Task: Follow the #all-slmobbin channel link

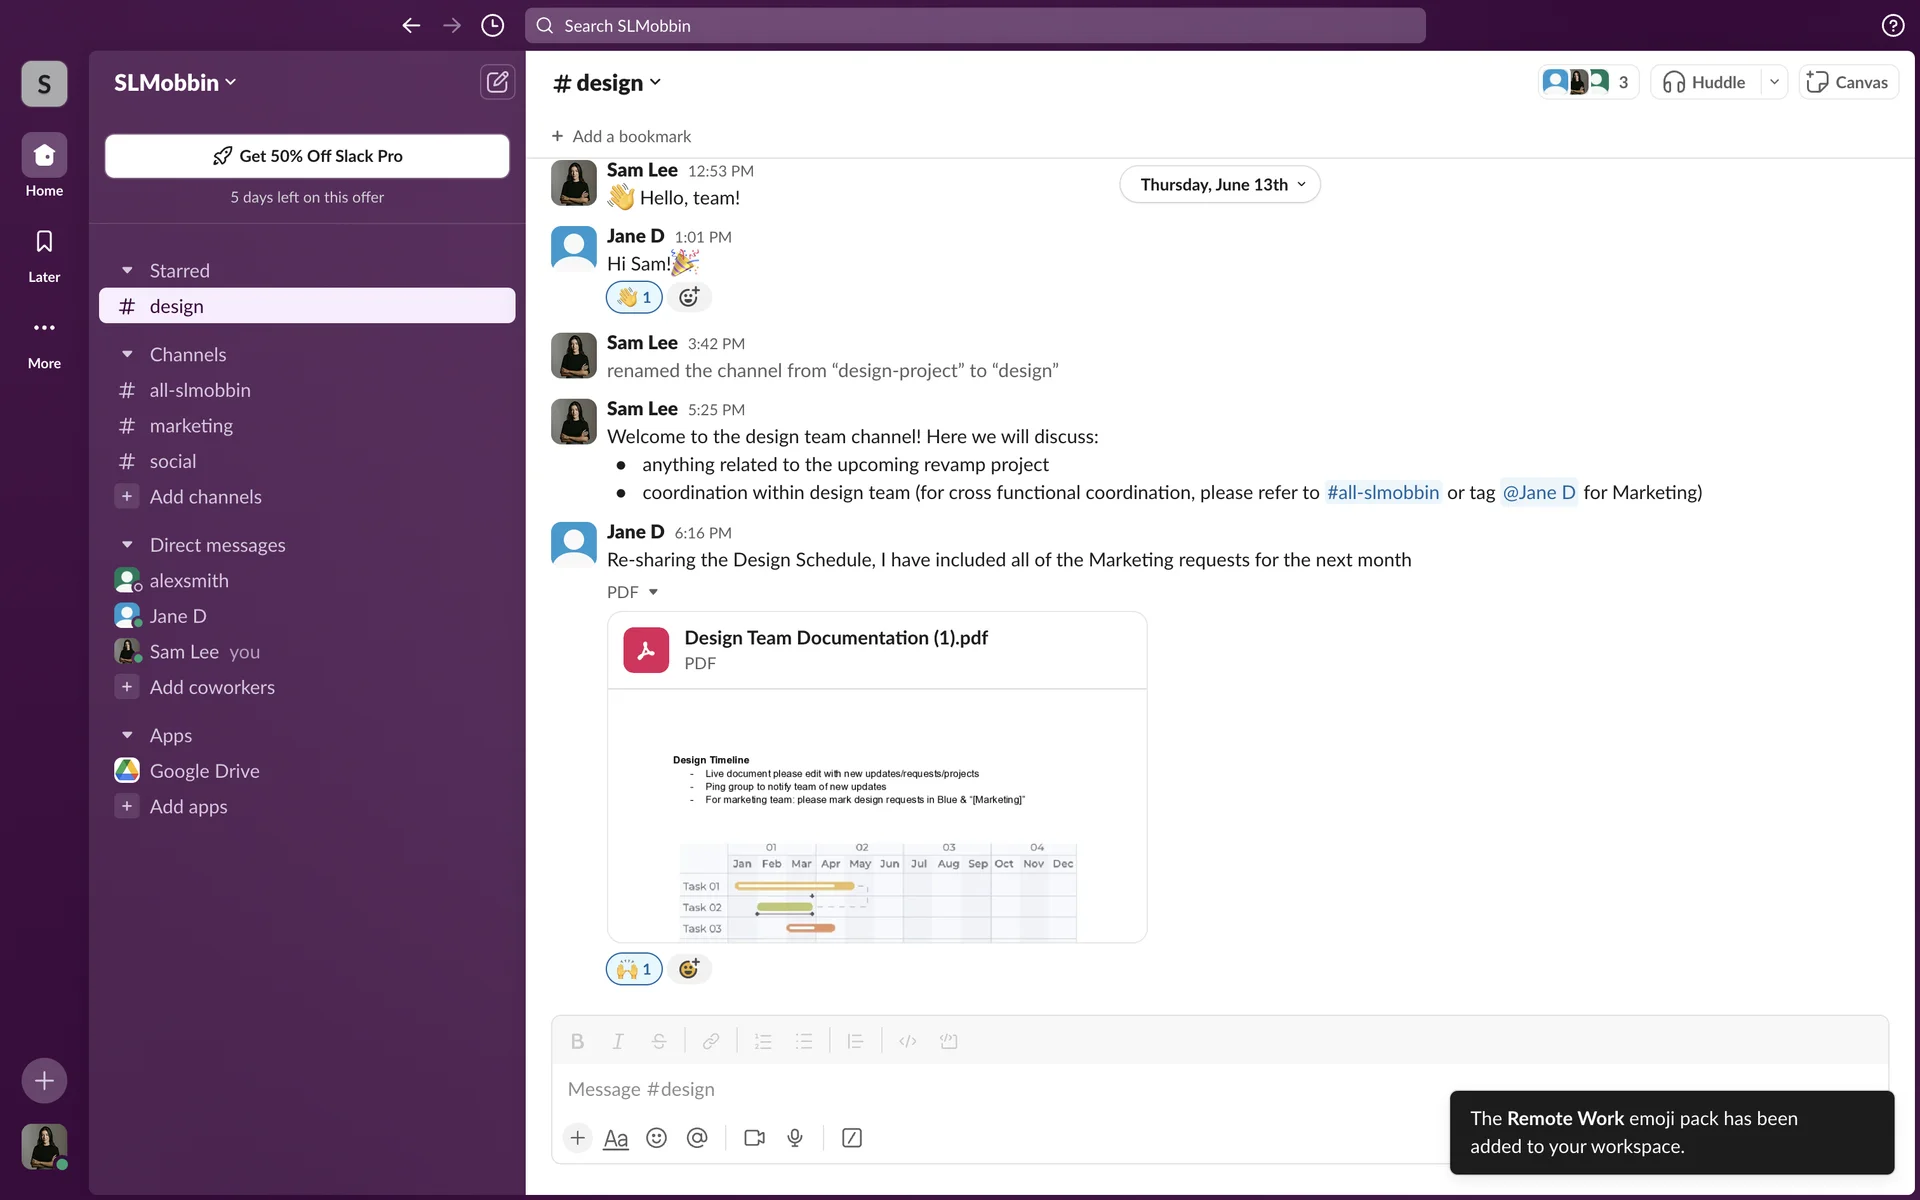Action: pyautogui.click(x=1382, y=492)
